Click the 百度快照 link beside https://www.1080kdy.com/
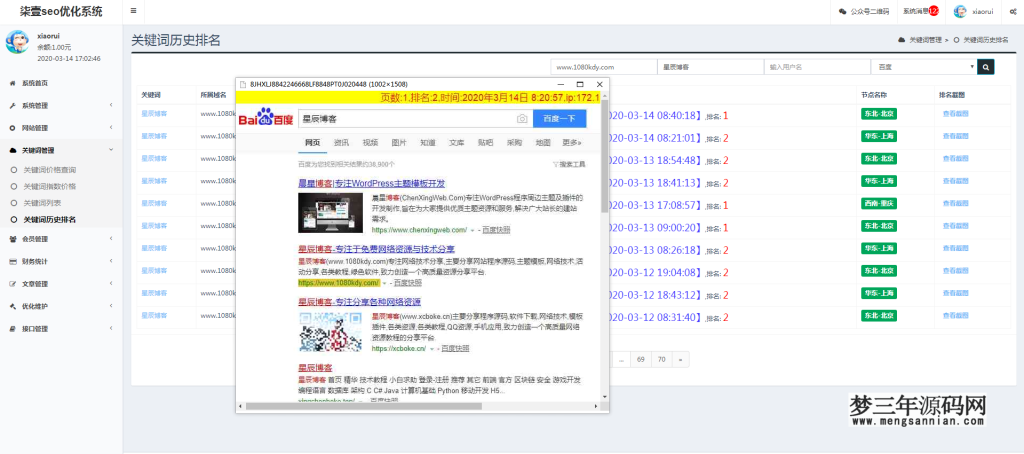This screenshot has width=1024, height=454. pos(407,283)
